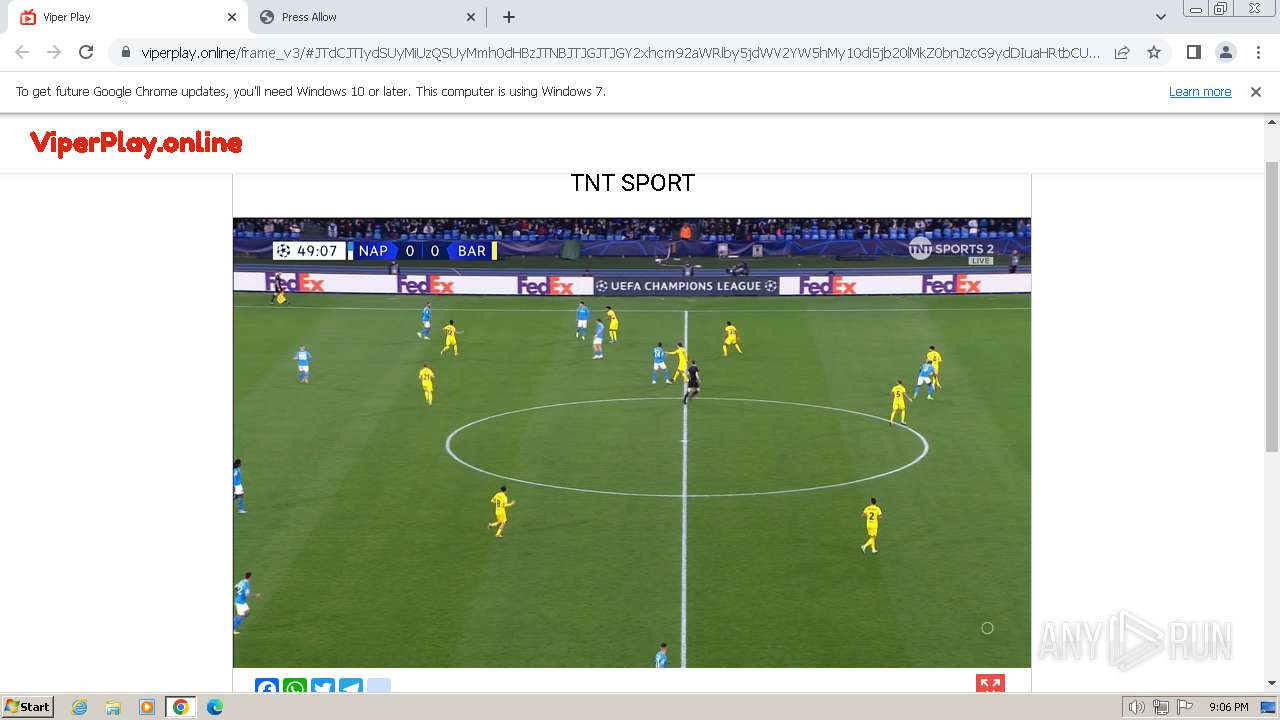Open Windows Media Player from taskbar

point(147,707)
